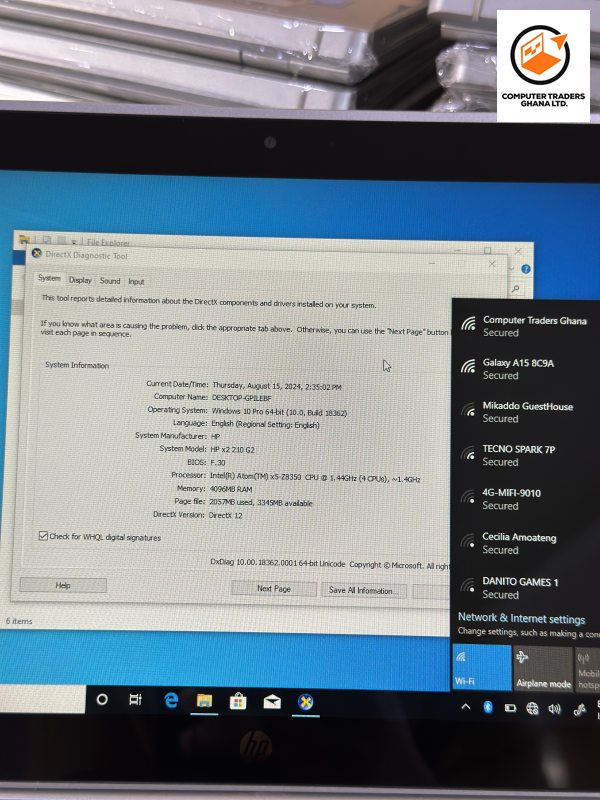The image size is (600, 800).
Task: Toggle the Mobile hotspot tile
Action: [588, 670]
